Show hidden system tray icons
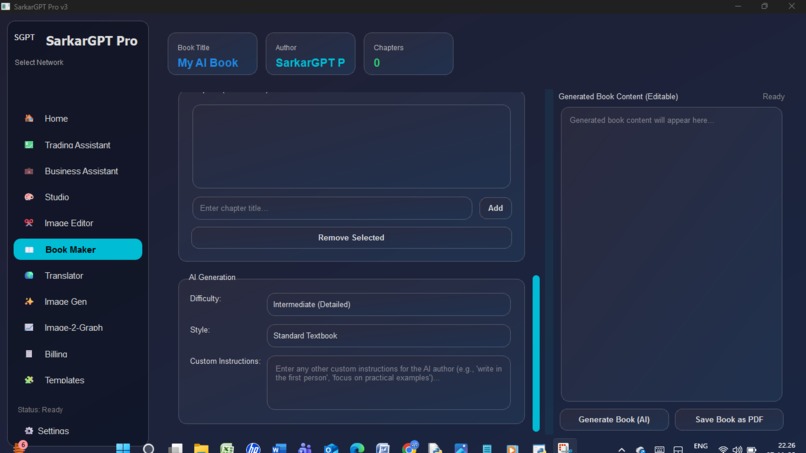Image resolution: width=806 pixels, height=453 pixels. click(x=621, y=449)
